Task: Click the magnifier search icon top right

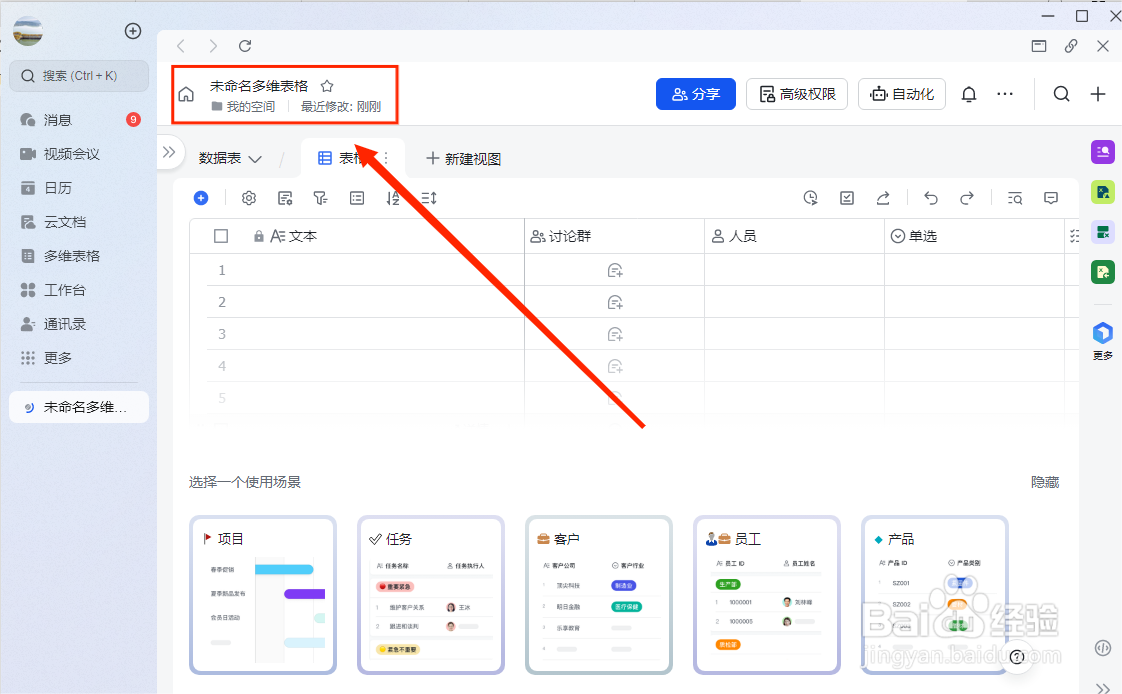Action: point(1061,93)
